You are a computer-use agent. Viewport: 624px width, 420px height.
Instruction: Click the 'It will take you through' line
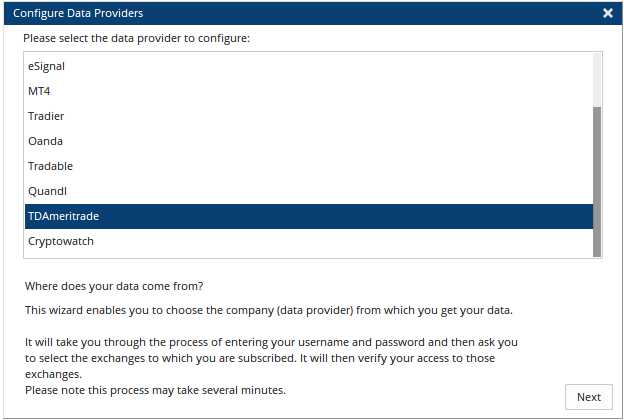coord(271,342)
